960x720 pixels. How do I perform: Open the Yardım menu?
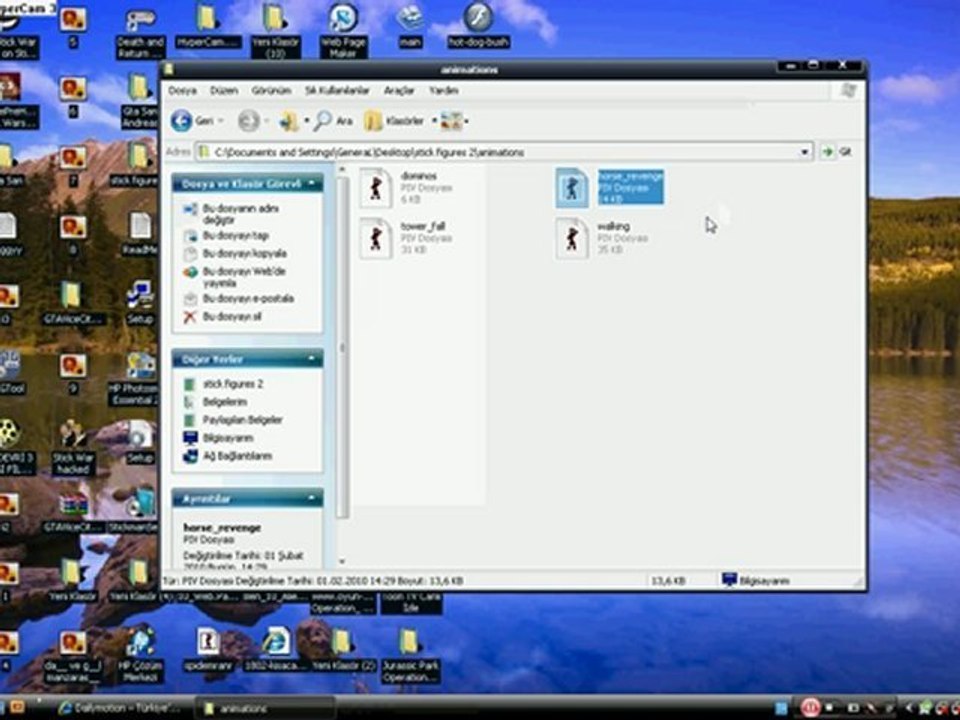(x=443, y=91)
